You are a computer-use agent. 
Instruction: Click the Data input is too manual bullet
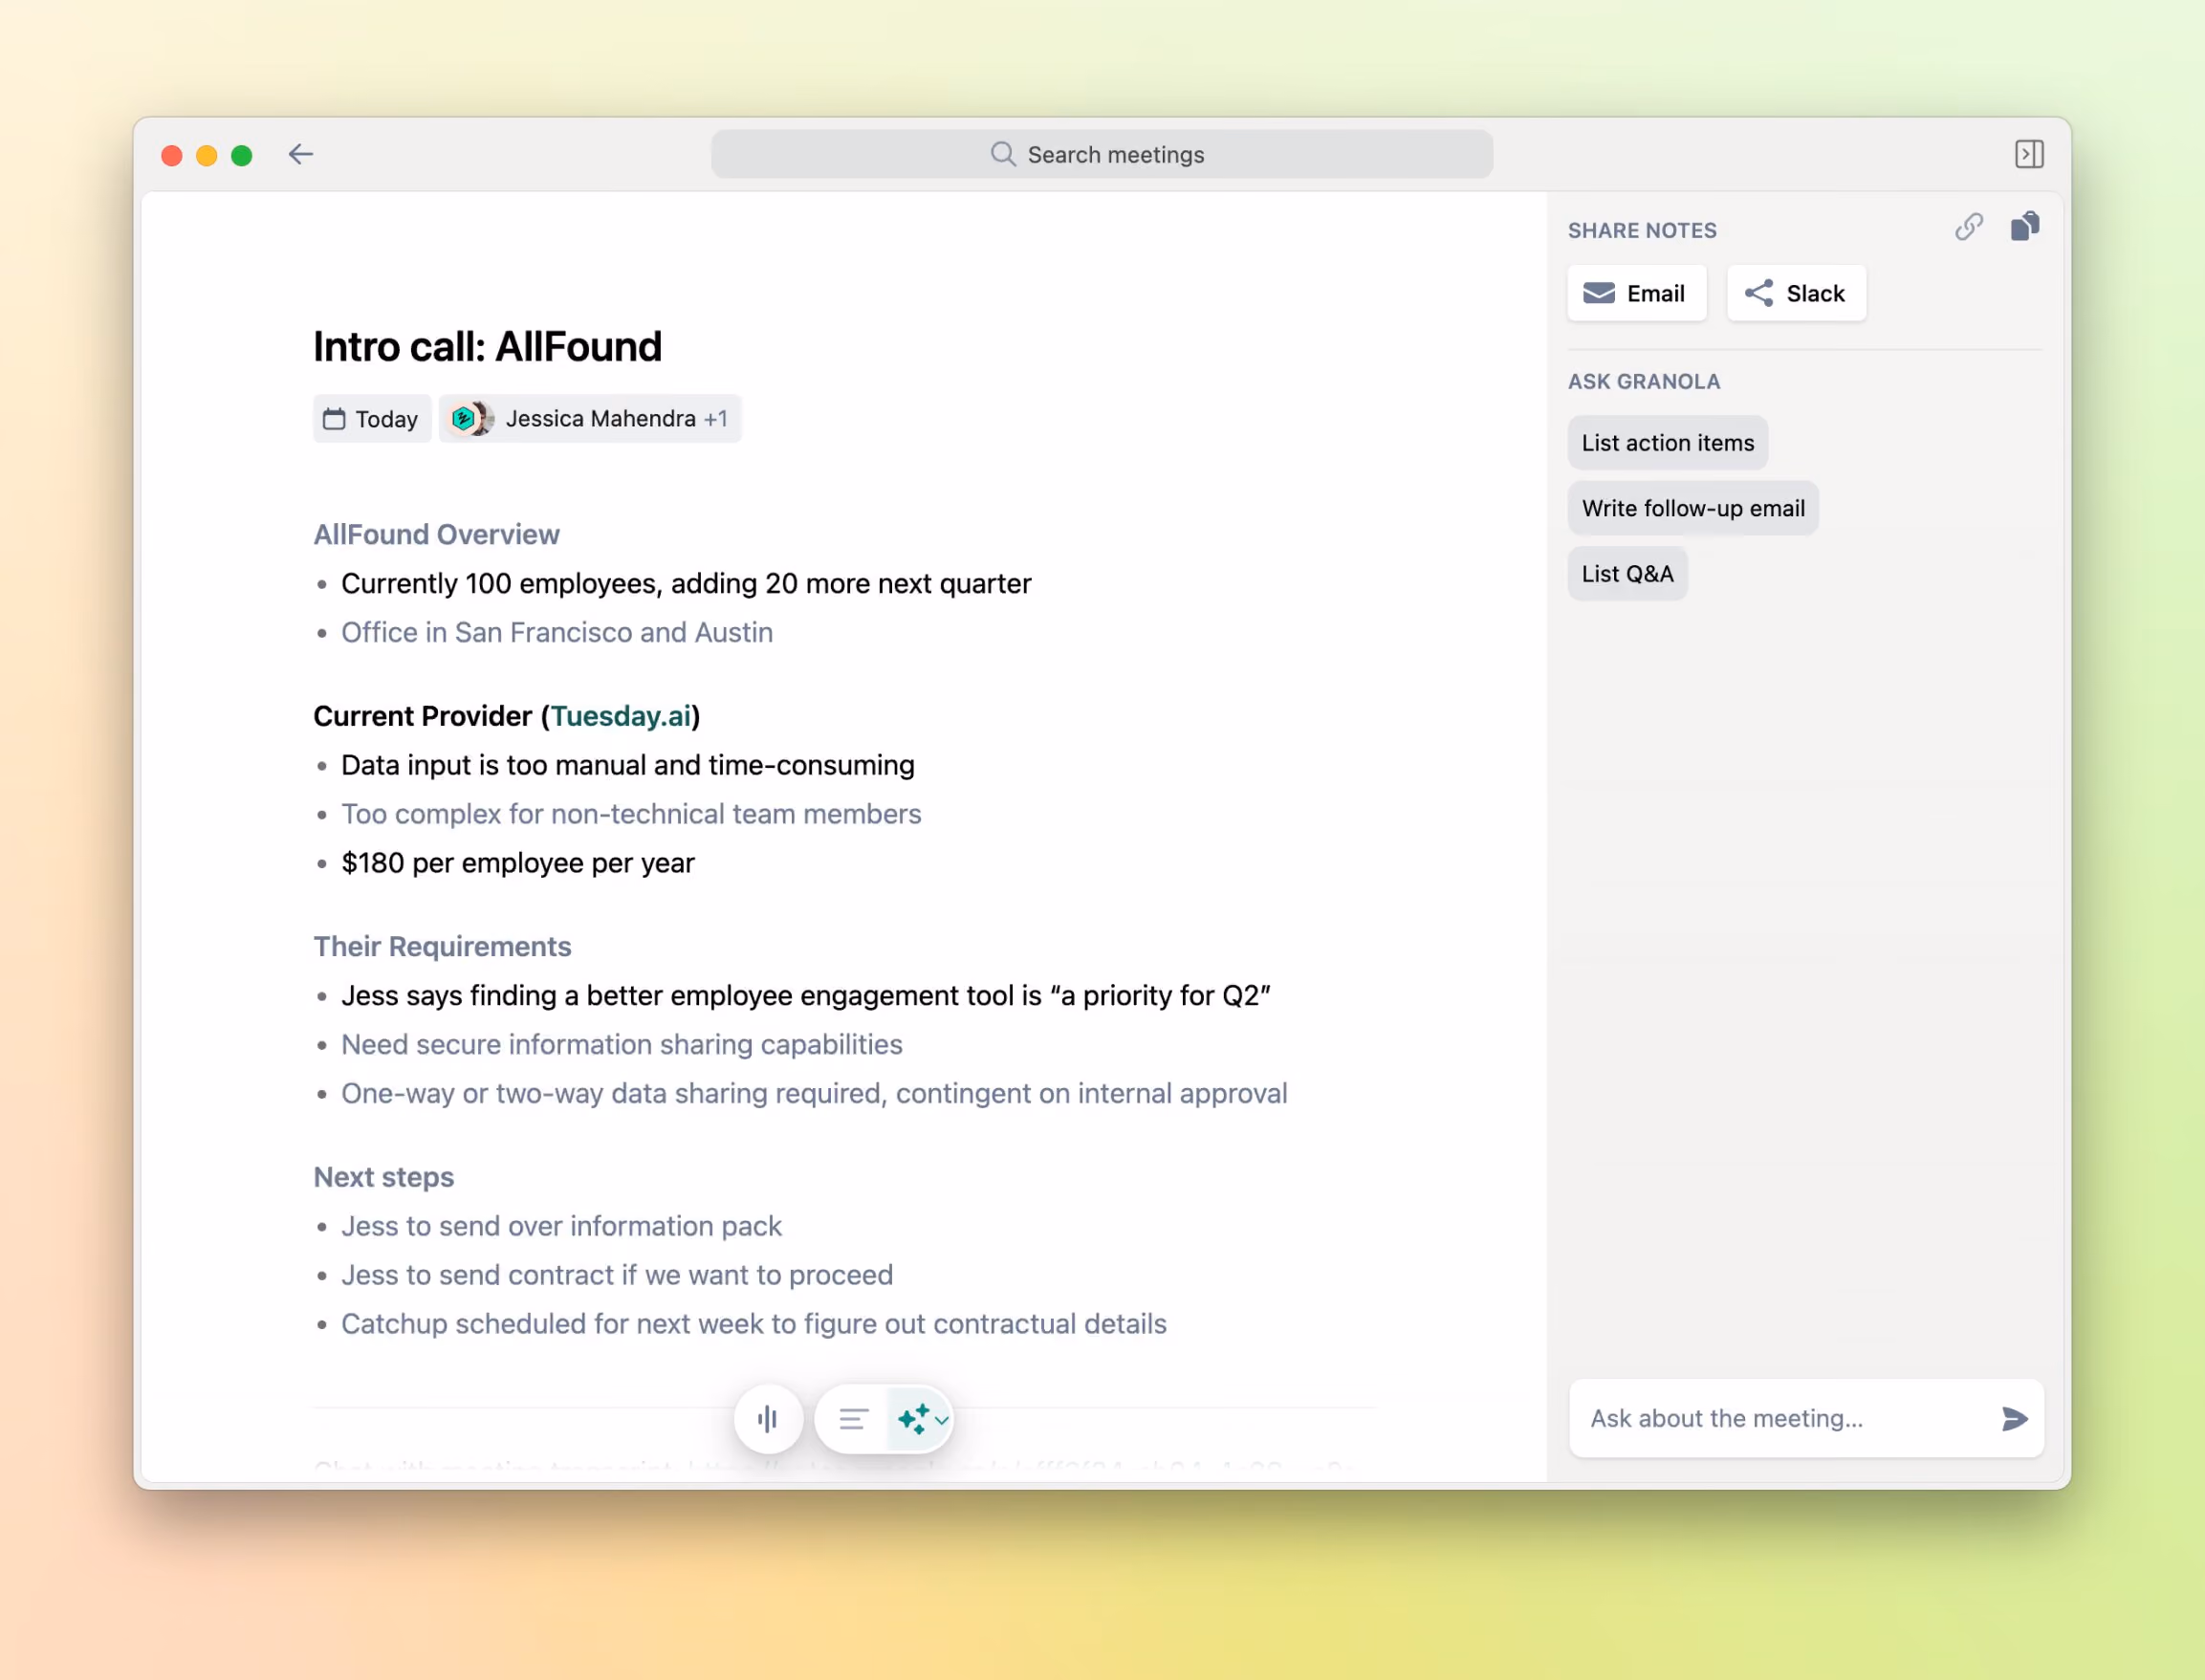coord(627,766)
